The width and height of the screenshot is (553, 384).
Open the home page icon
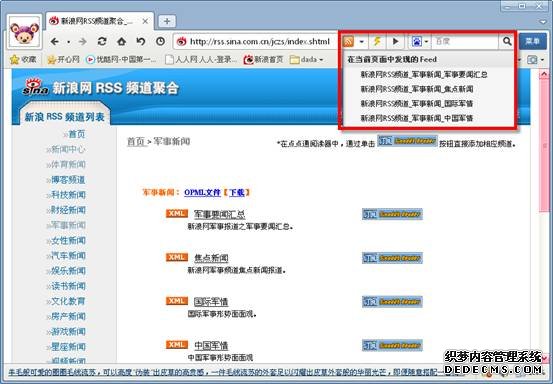[122, 42]
